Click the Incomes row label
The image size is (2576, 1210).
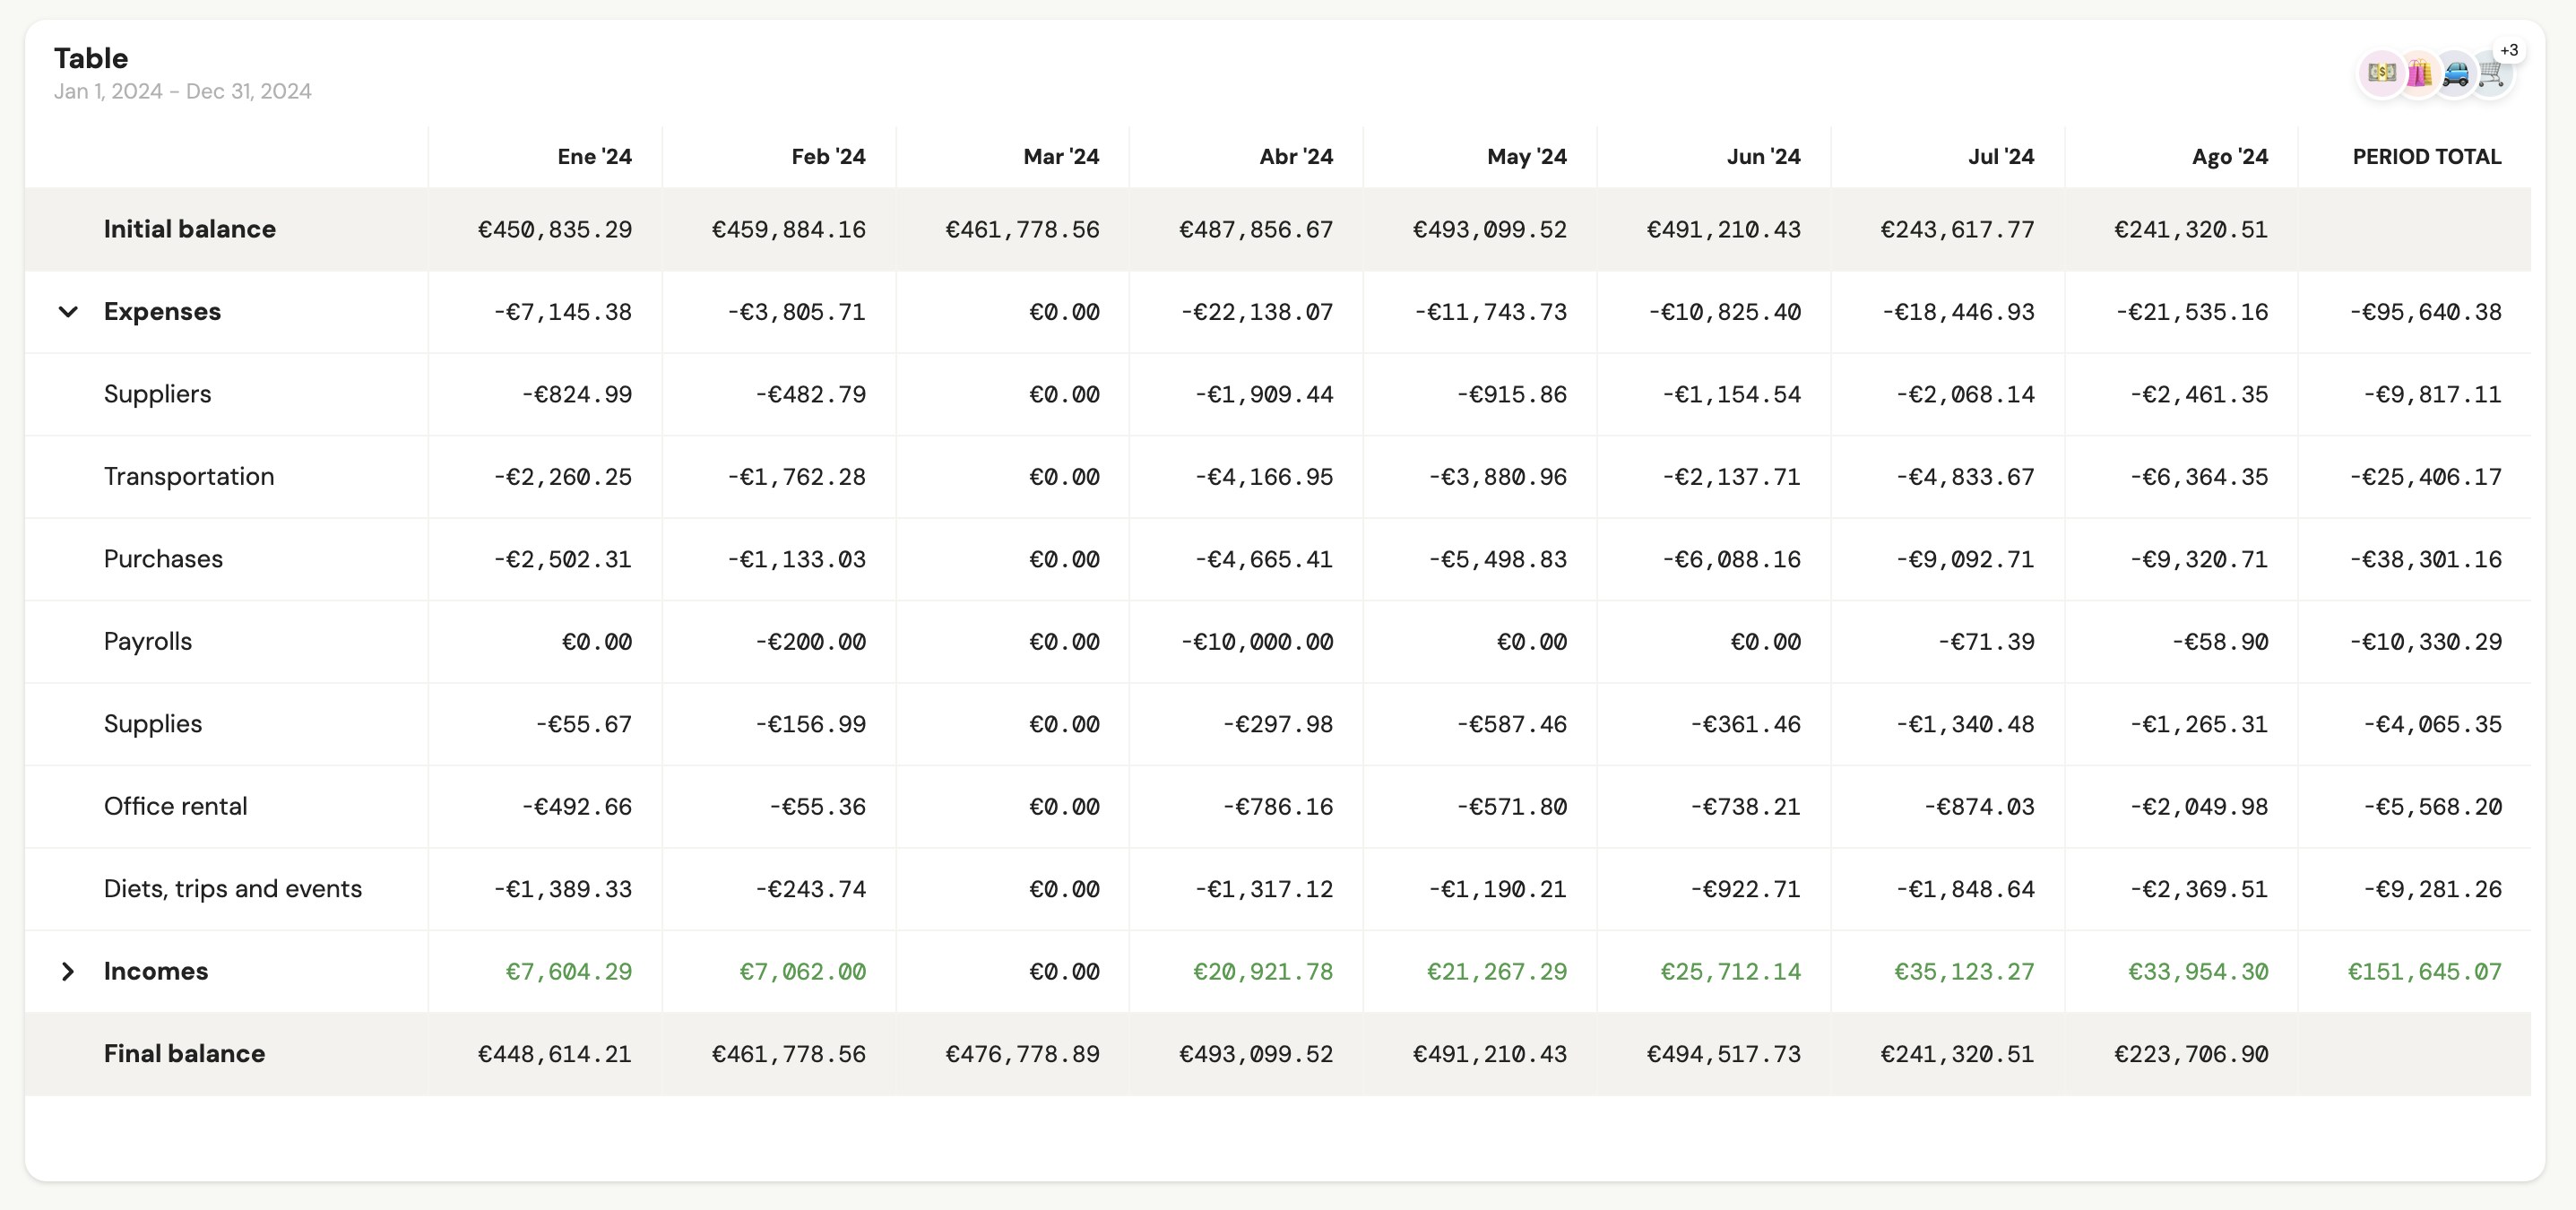coord(156,972)
